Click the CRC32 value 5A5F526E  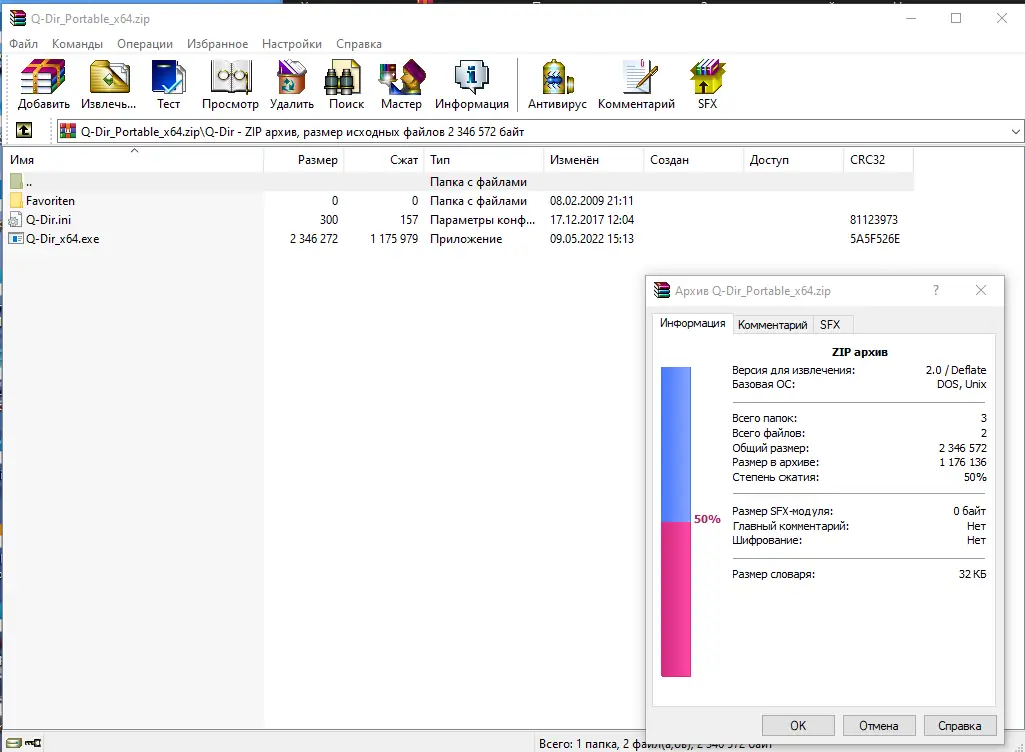[x=875, y=239]
